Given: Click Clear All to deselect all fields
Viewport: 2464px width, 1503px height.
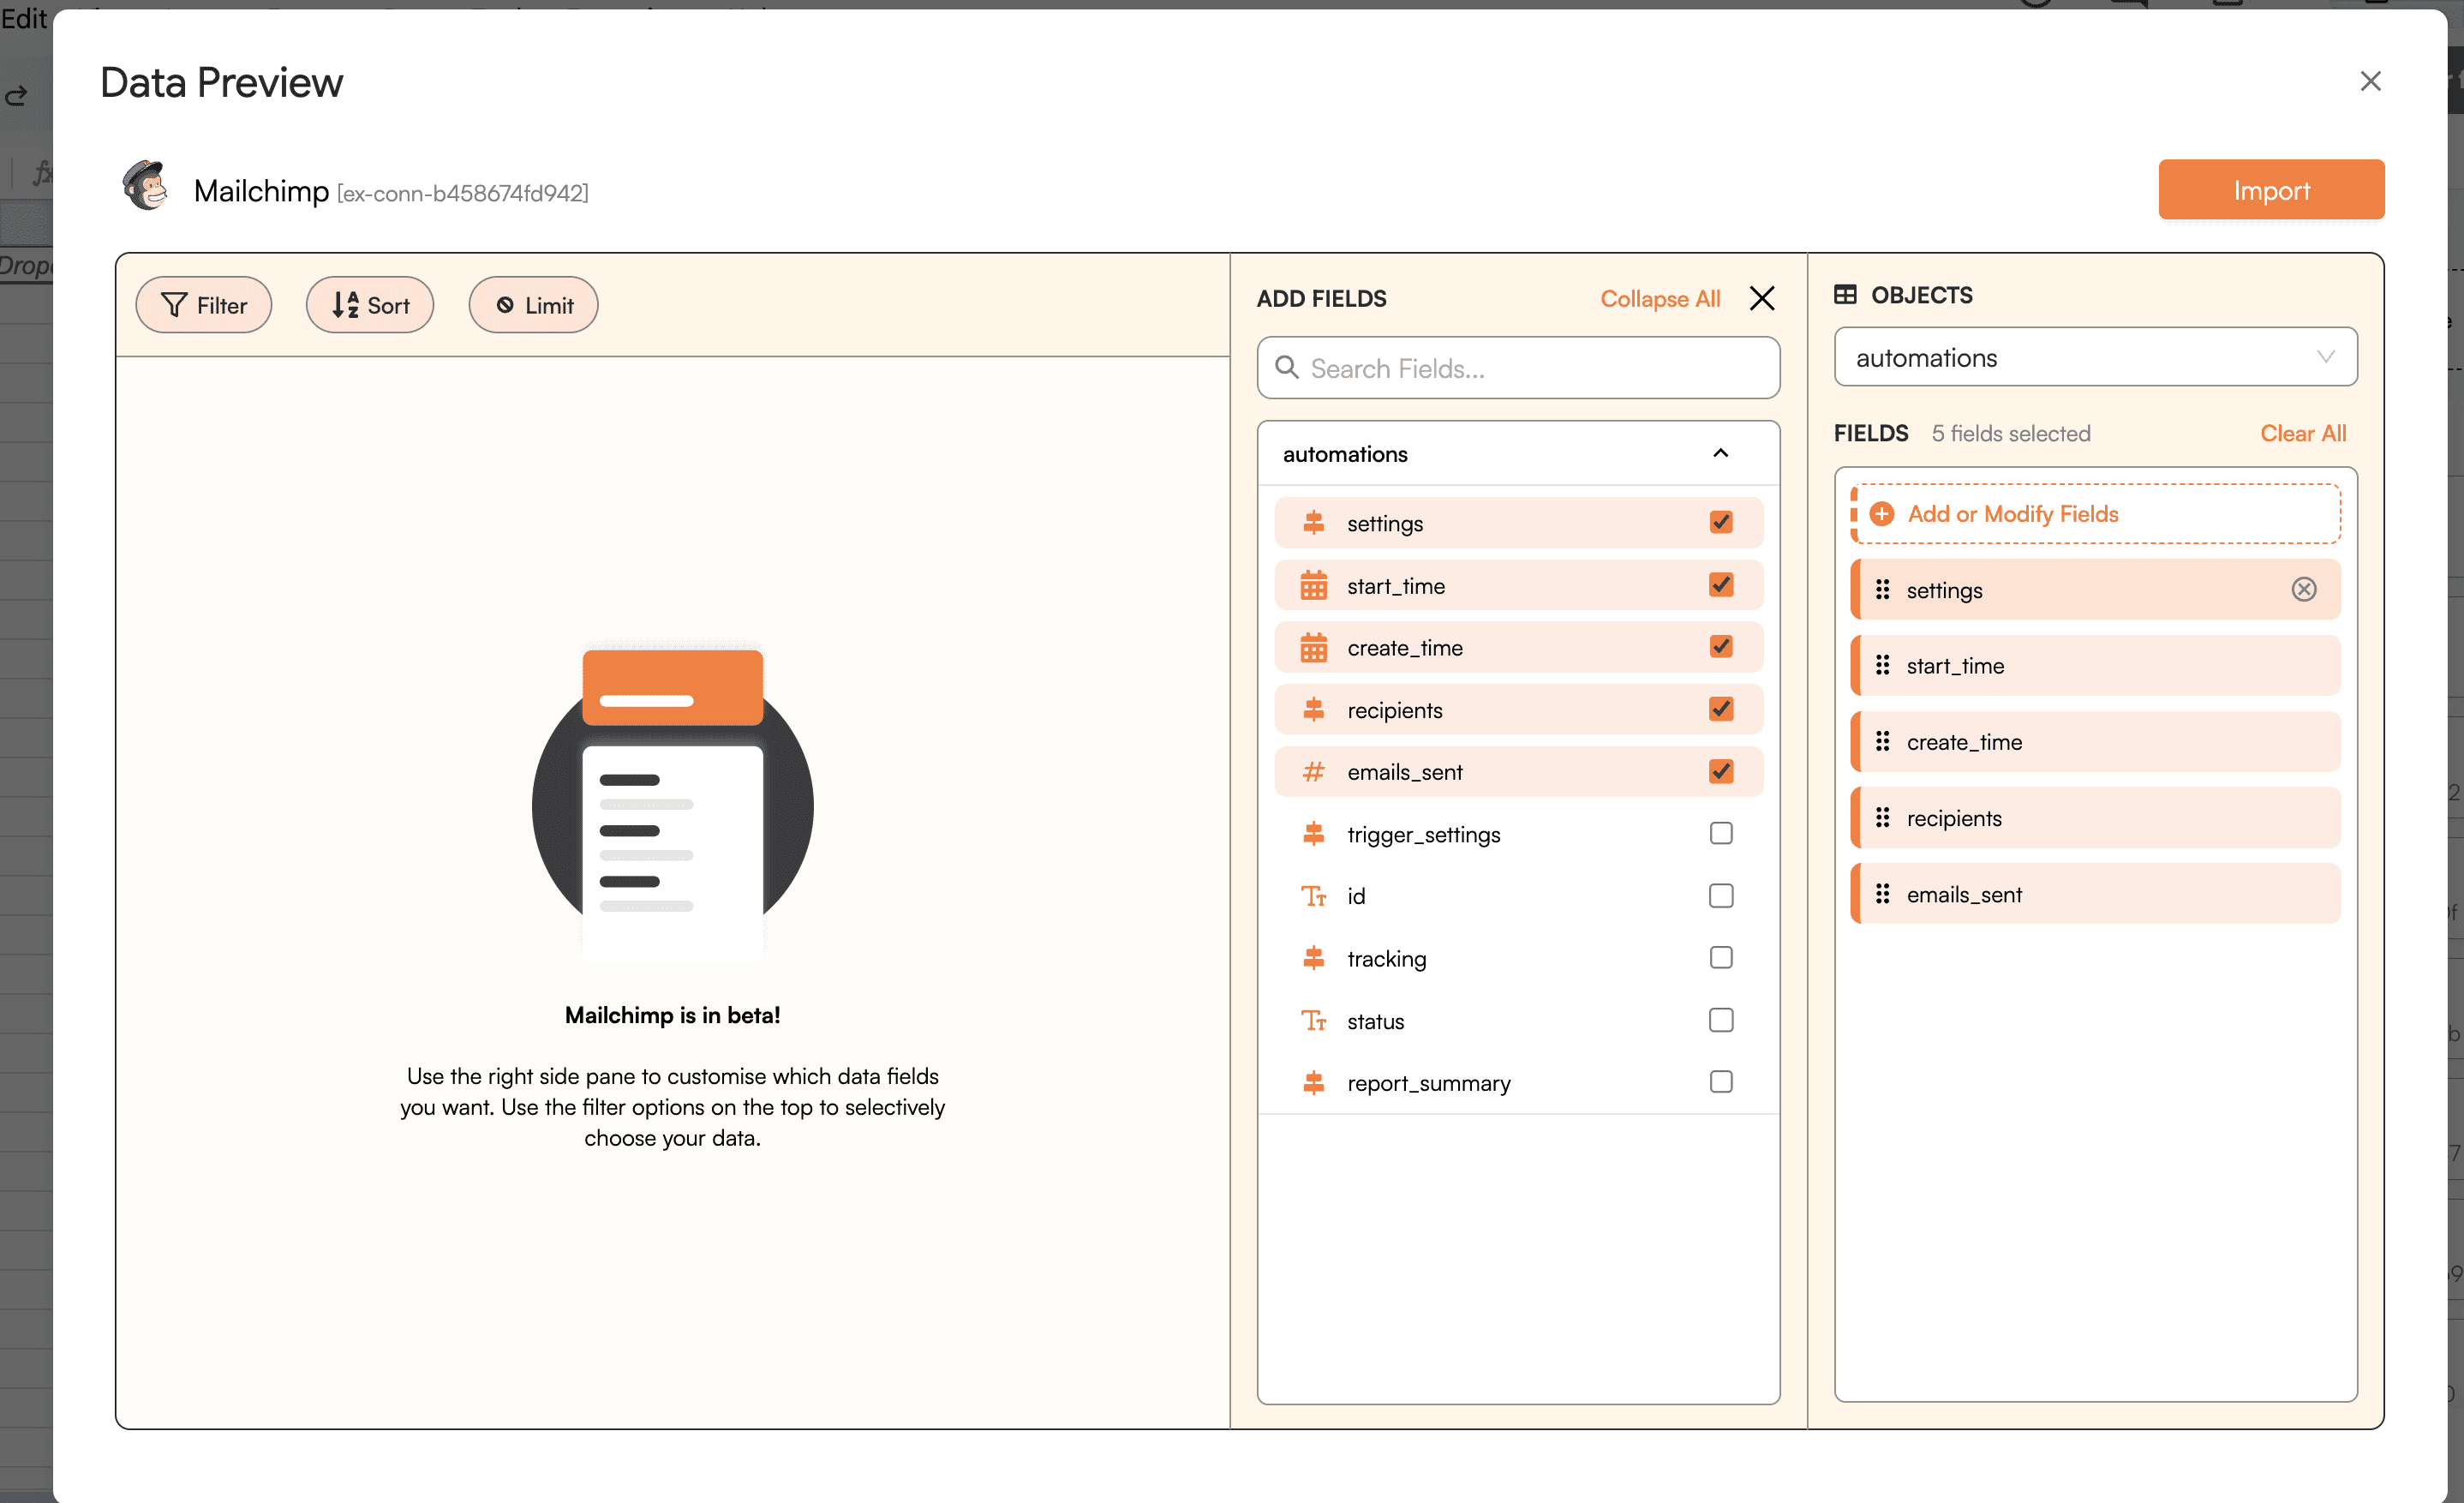Looking at the screenshot, I should [x=2302, y=431].
